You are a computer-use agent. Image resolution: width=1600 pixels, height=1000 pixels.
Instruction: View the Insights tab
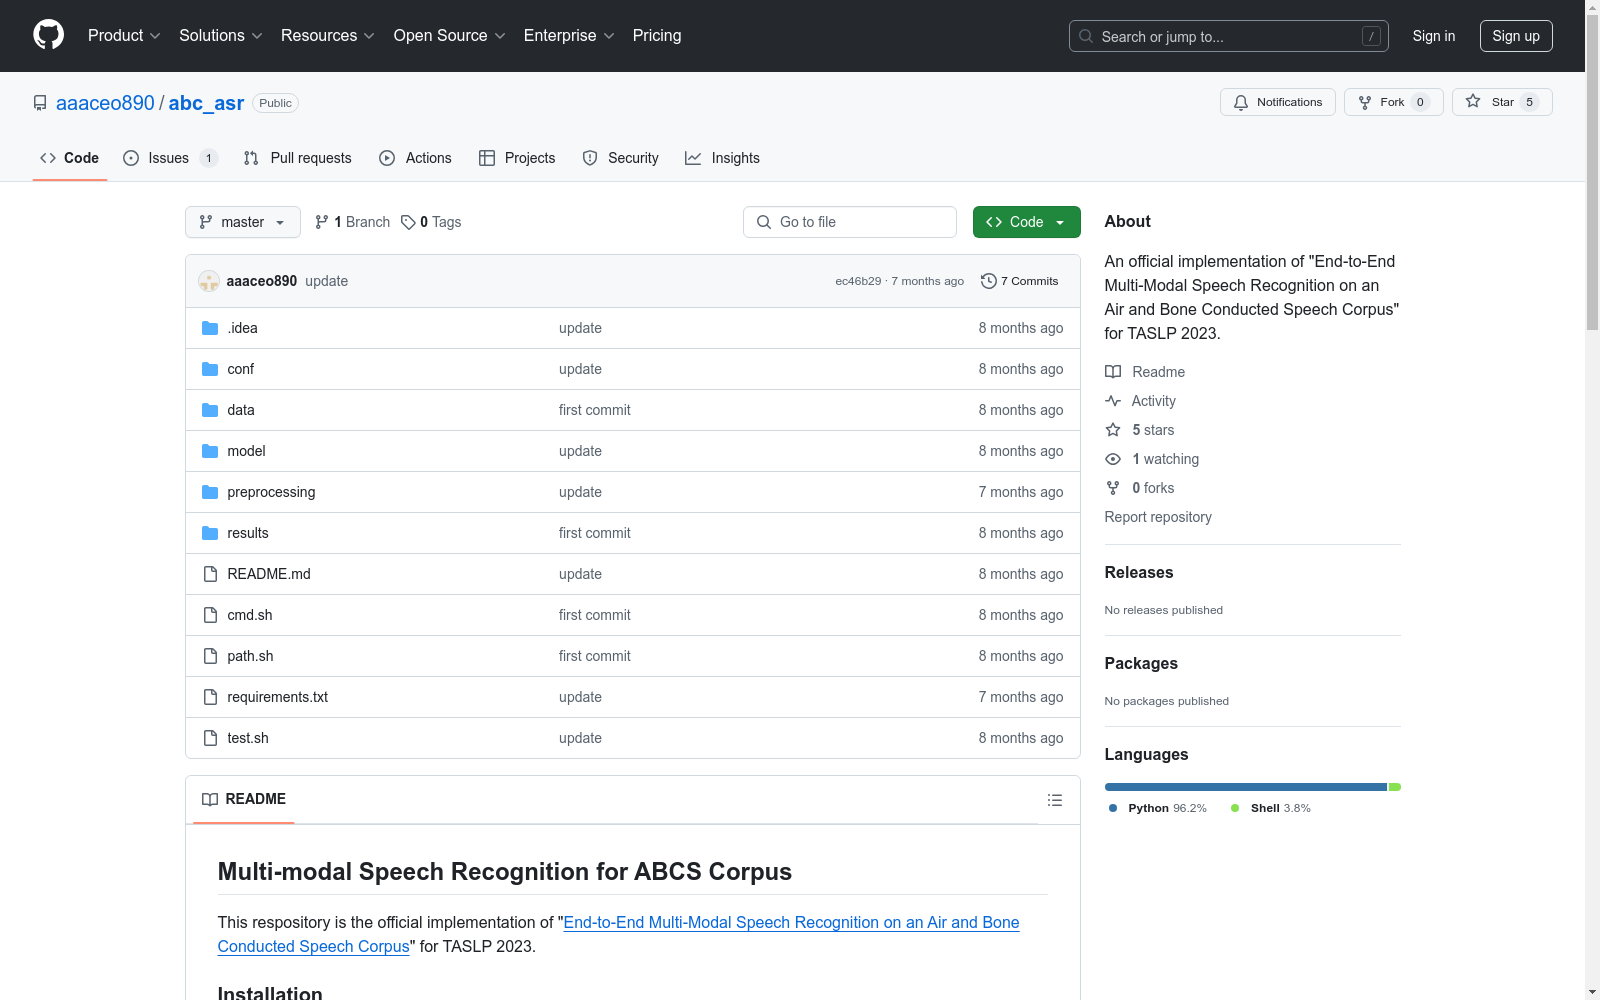pyautogui.click(x=722, y=158)
